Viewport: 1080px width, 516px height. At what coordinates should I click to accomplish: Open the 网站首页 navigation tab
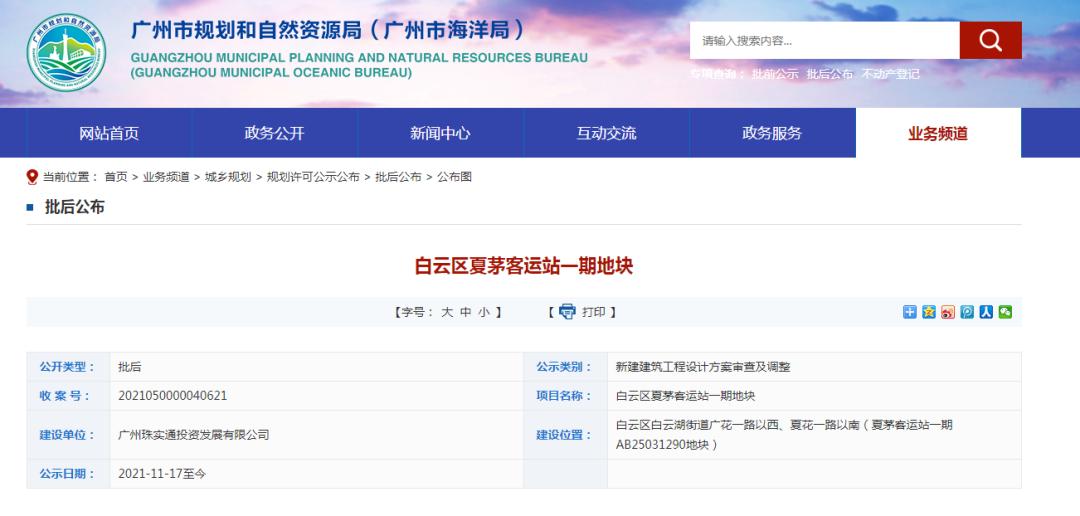(109, 133)
